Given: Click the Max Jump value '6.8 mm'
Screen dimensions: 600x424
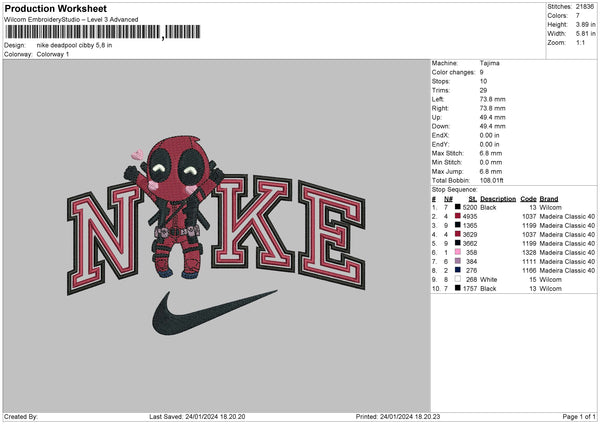Looking at the screenshot, I should pyautogui.click(x=491, y=171).
